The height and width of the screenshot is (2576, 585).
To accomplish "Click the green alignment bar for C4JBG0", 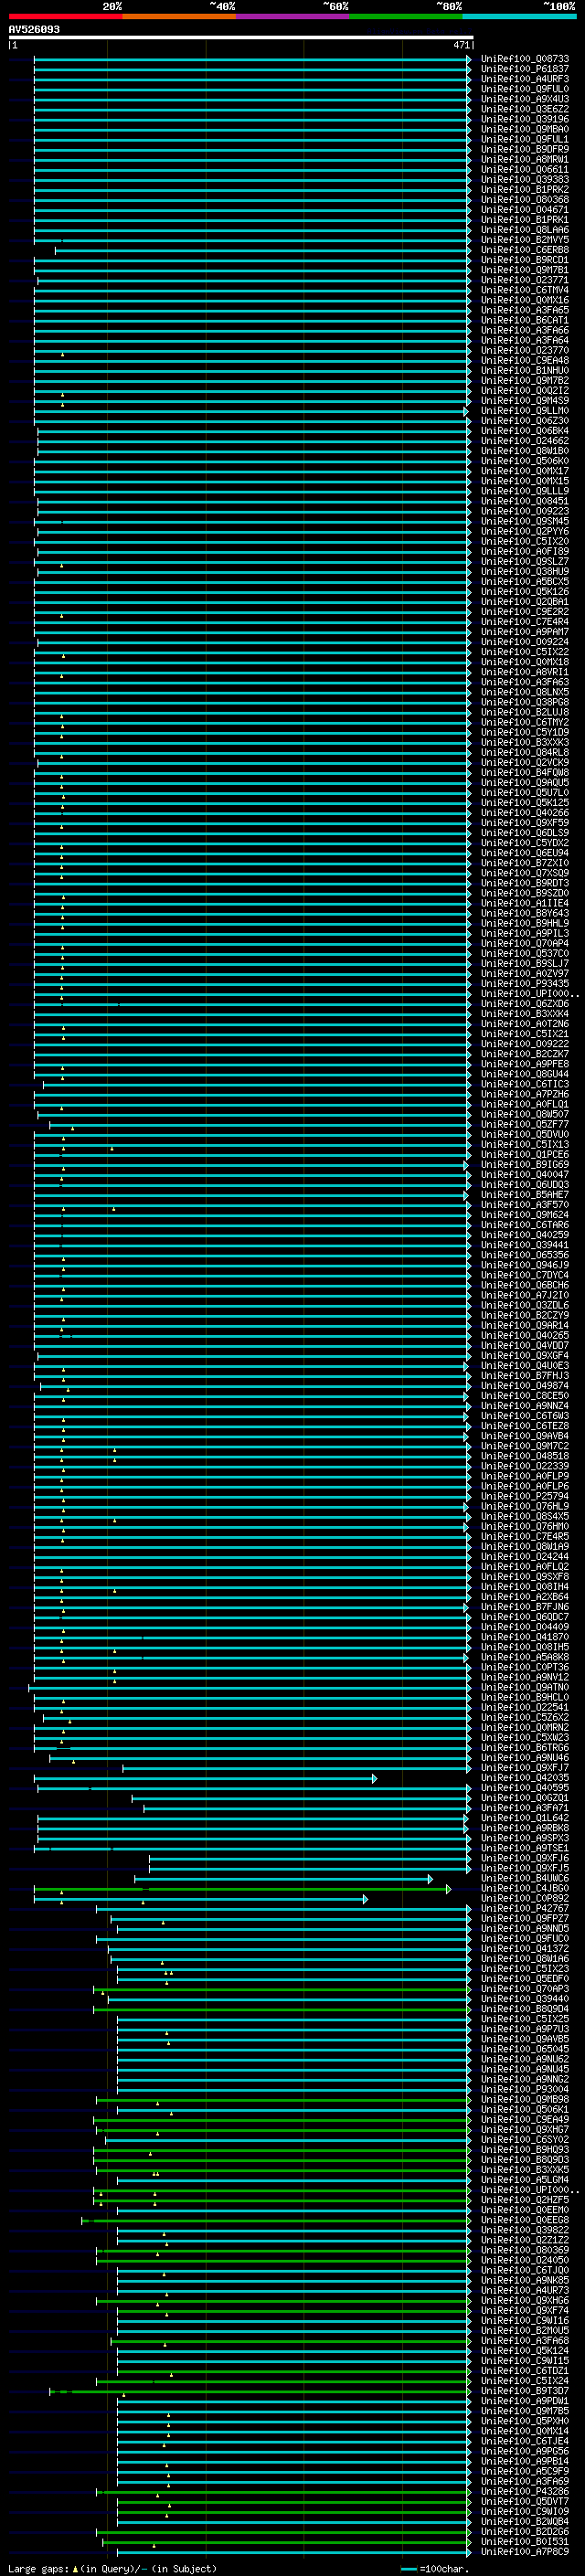I will pos(242,1889).
